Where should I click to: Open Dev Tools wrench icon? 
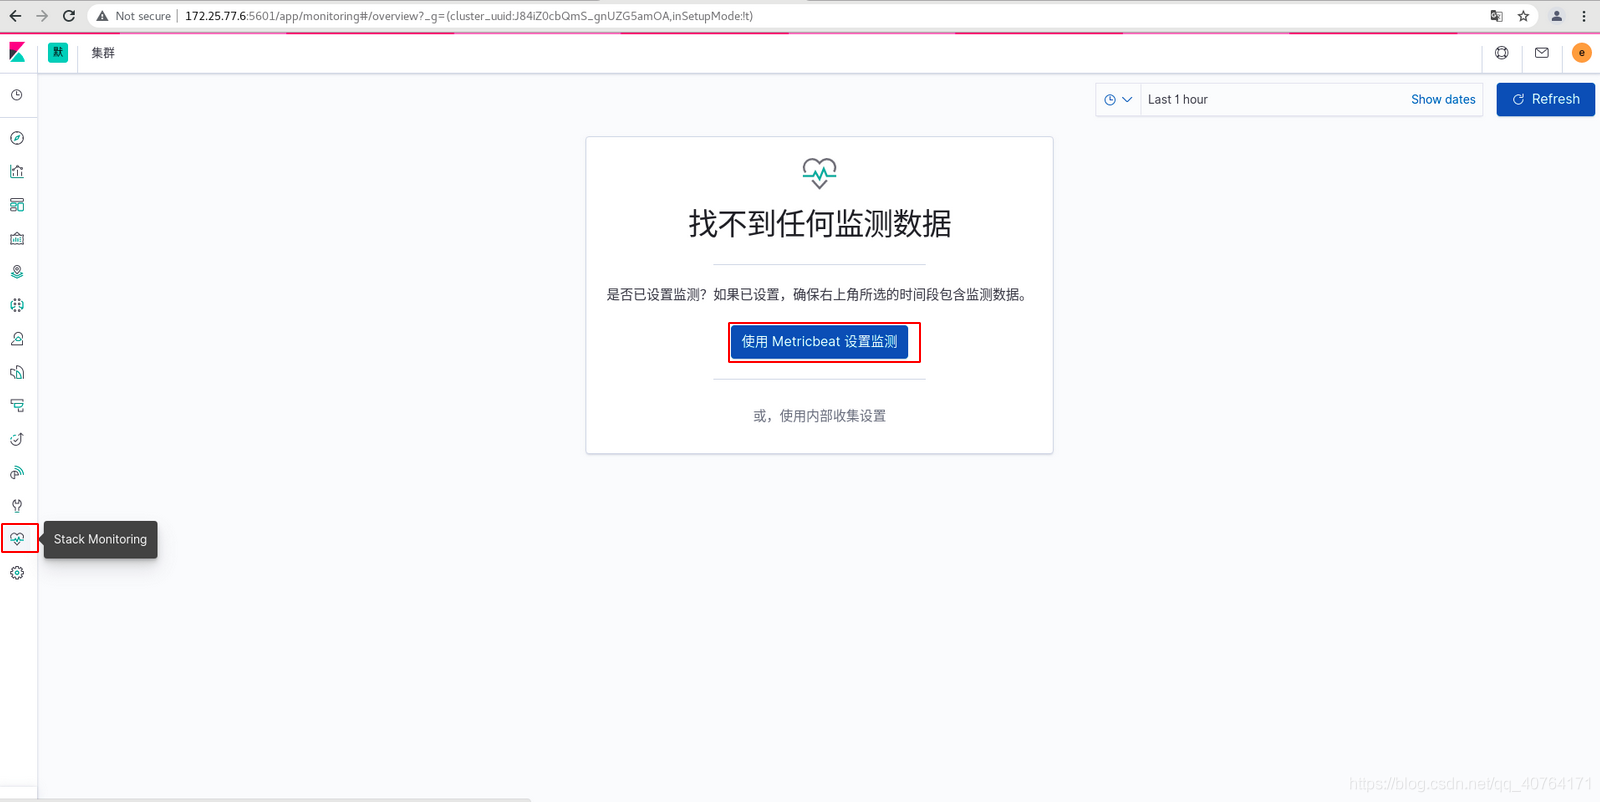(17, 506)
